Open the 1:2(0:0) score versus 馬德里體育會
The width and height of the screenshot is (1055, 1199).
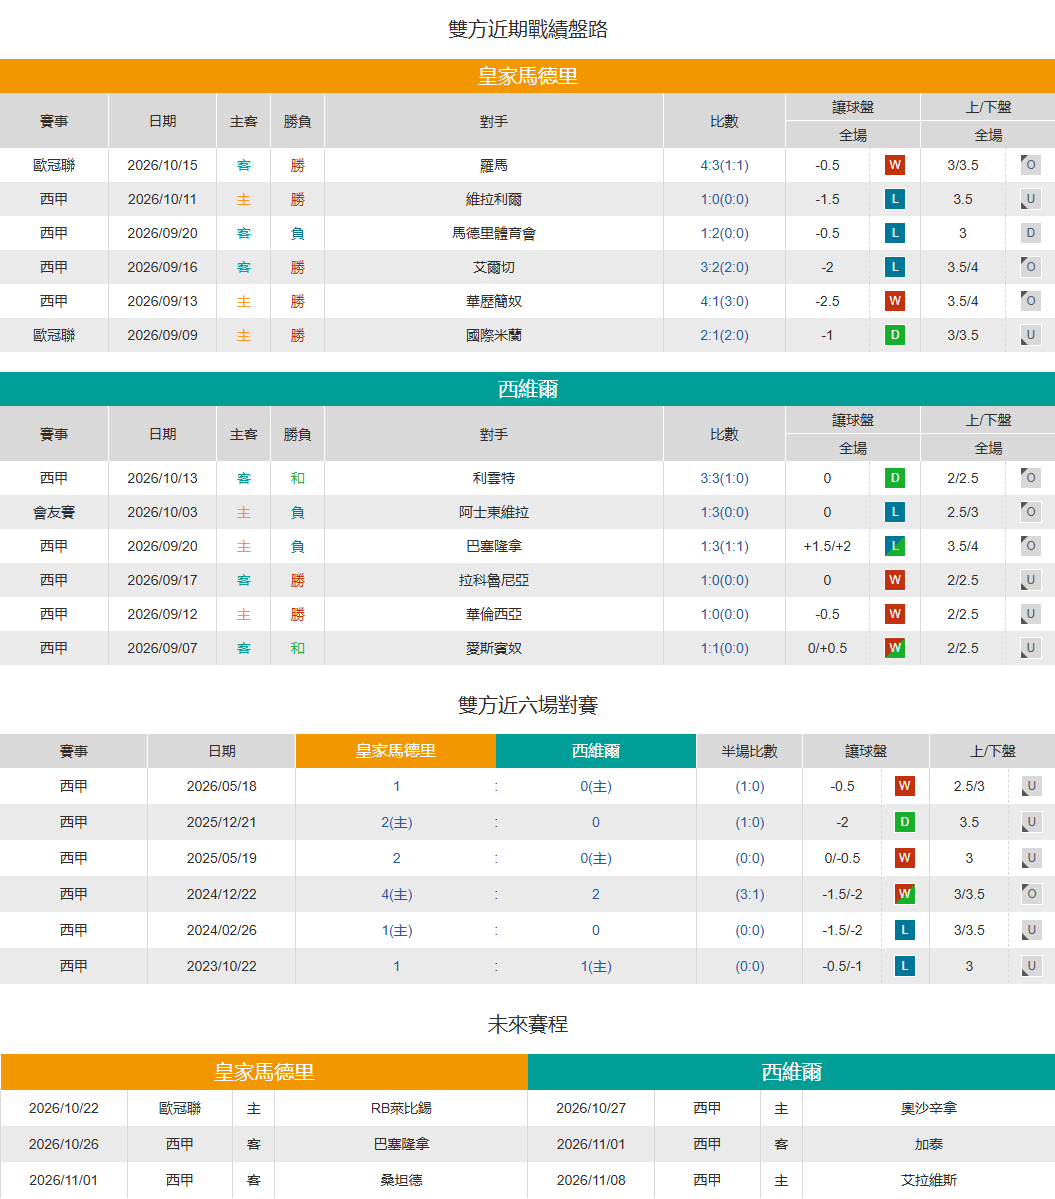pos(724,233)
